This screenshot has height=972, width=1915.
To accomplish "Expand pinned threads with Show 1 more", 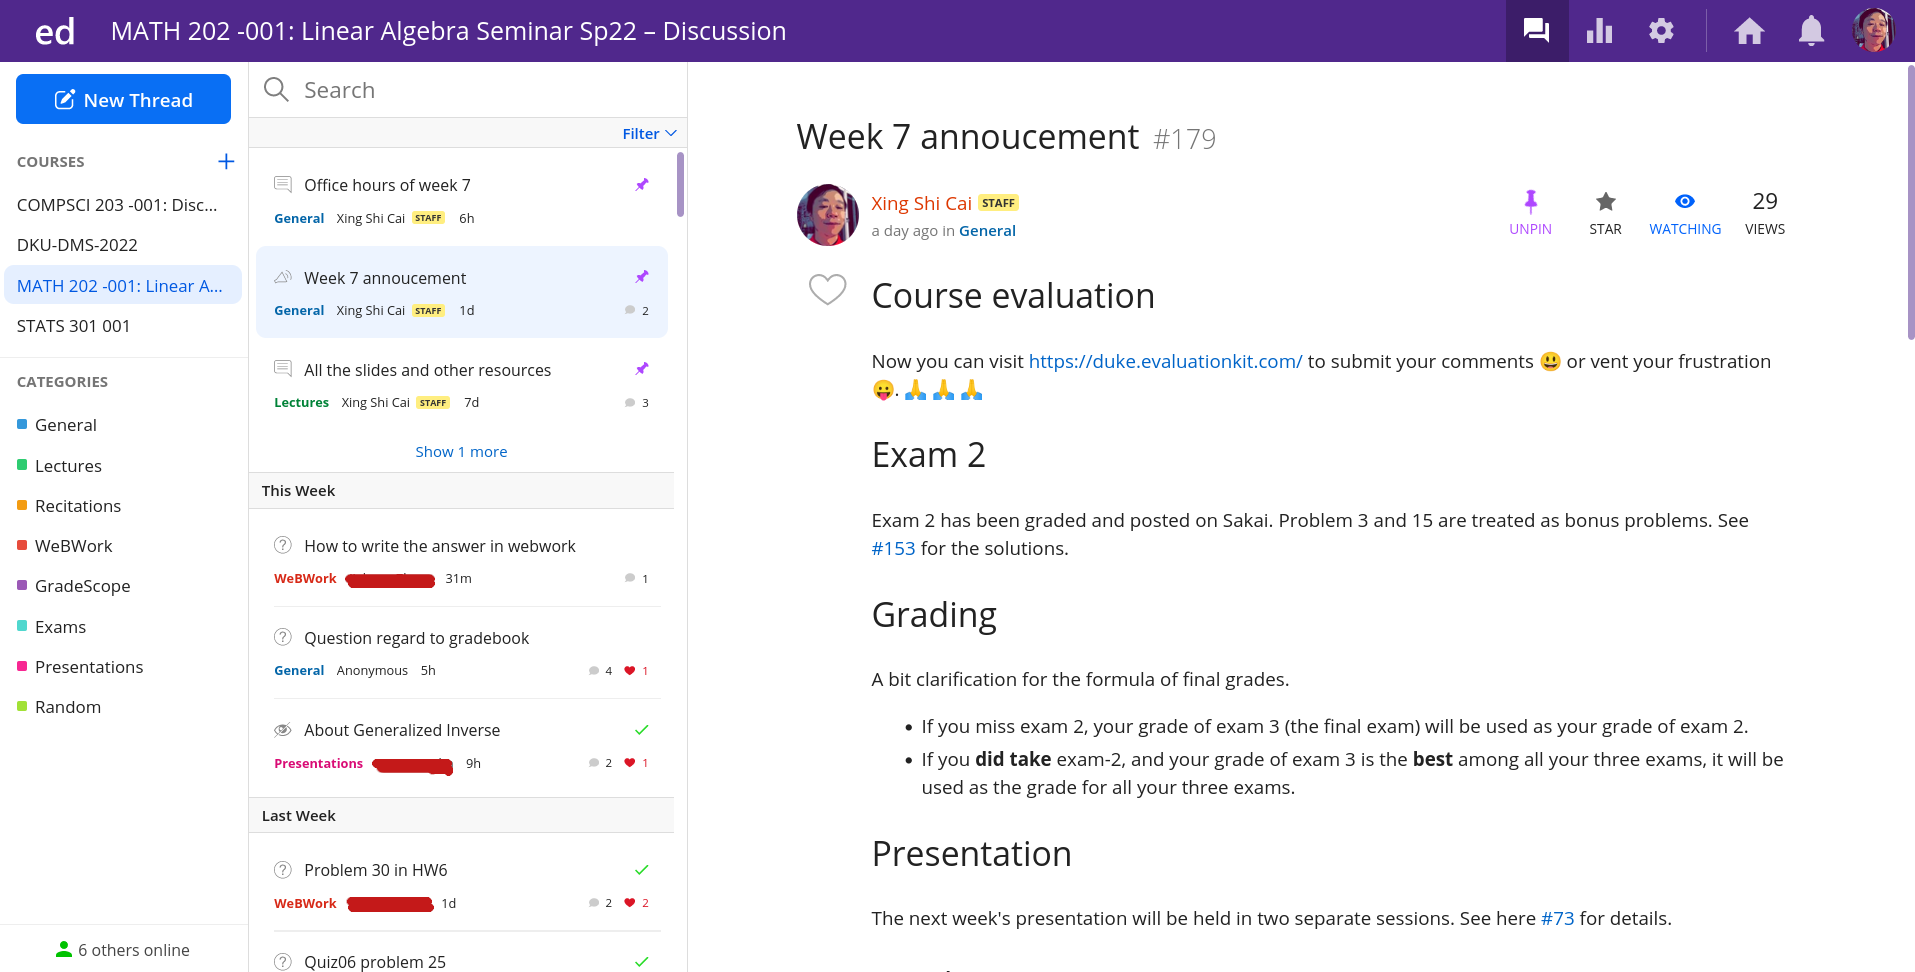I will point(461,452).
